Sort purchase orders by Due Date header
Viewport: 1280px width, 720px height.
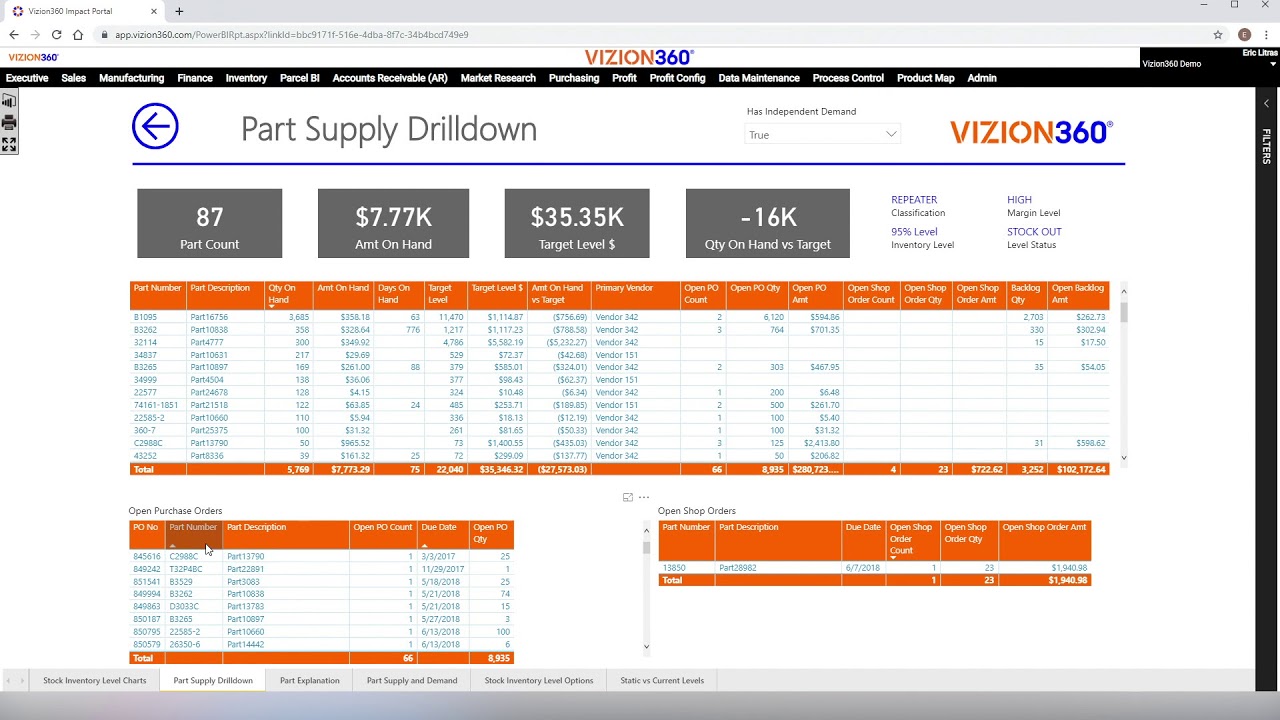[x=443, y=534]
